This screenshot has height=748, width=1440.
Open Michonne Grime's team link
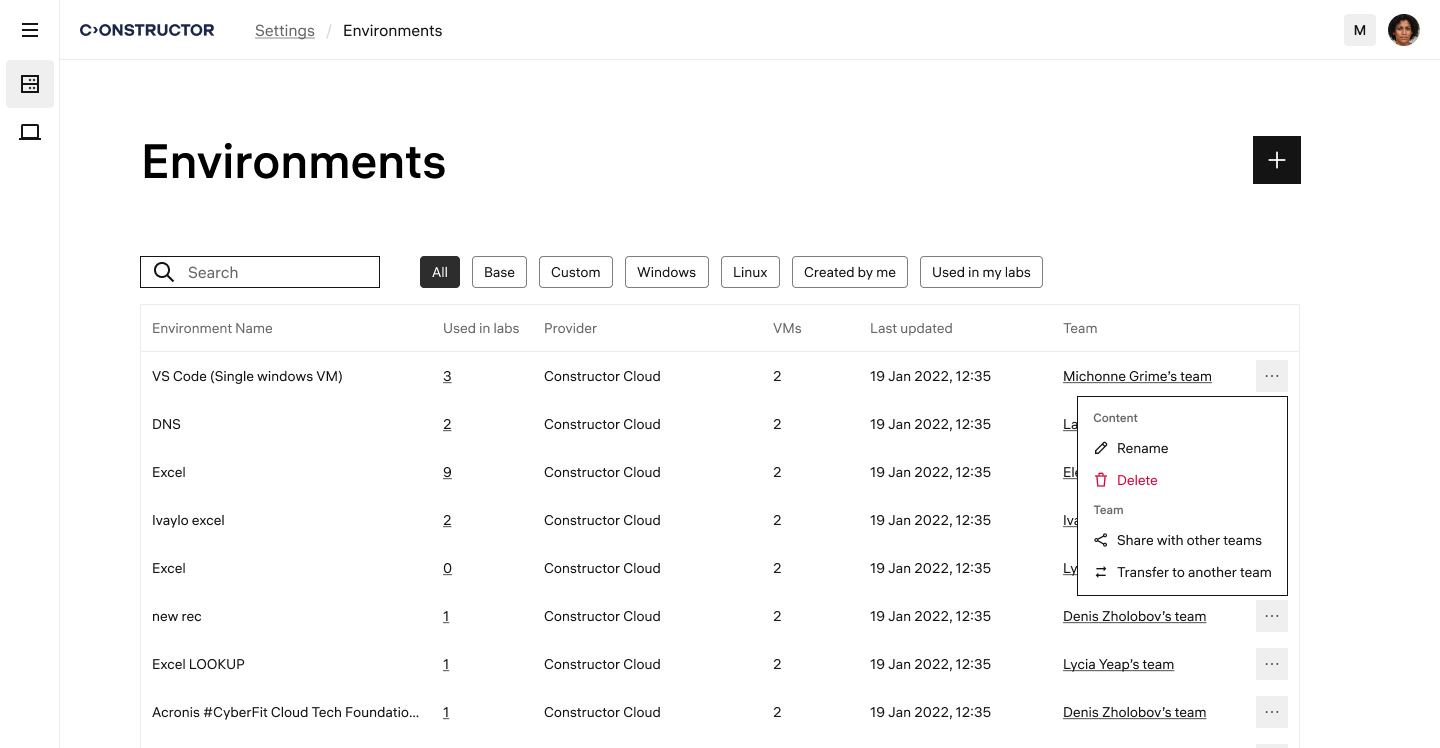(x=1137, y=376)
